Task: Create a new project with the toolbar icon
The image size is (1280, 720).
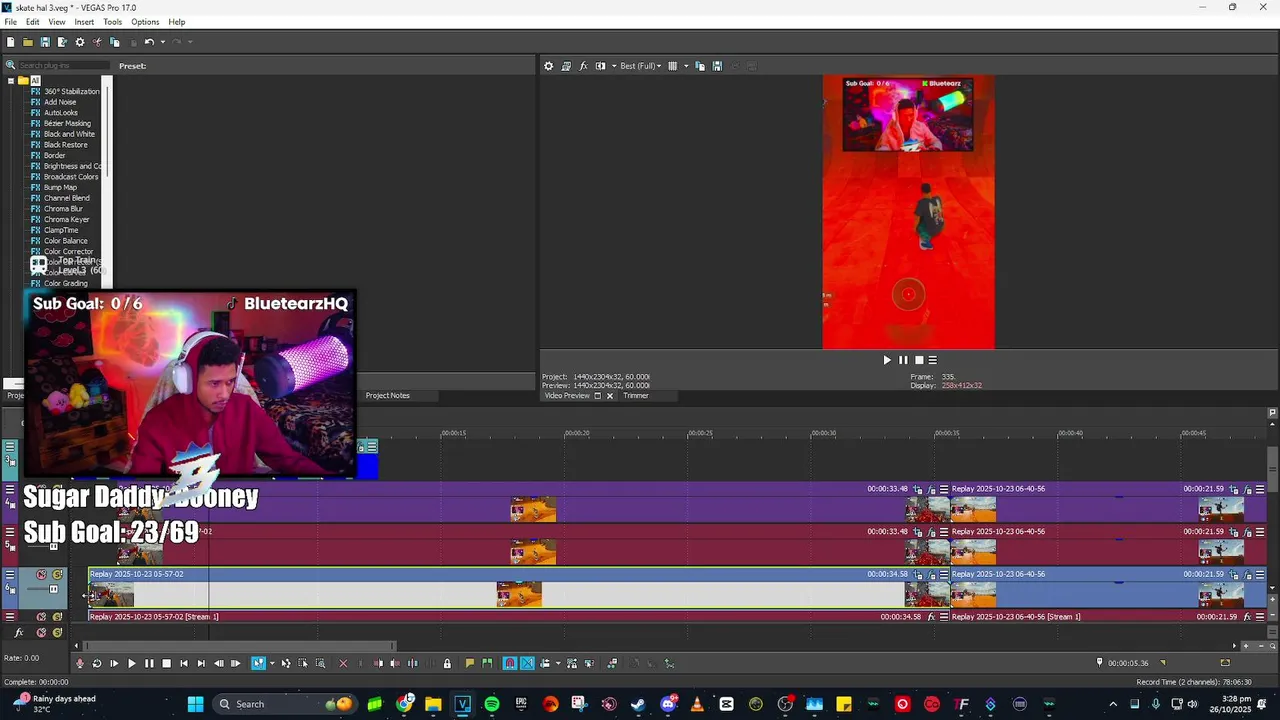Action: [11, 42]
